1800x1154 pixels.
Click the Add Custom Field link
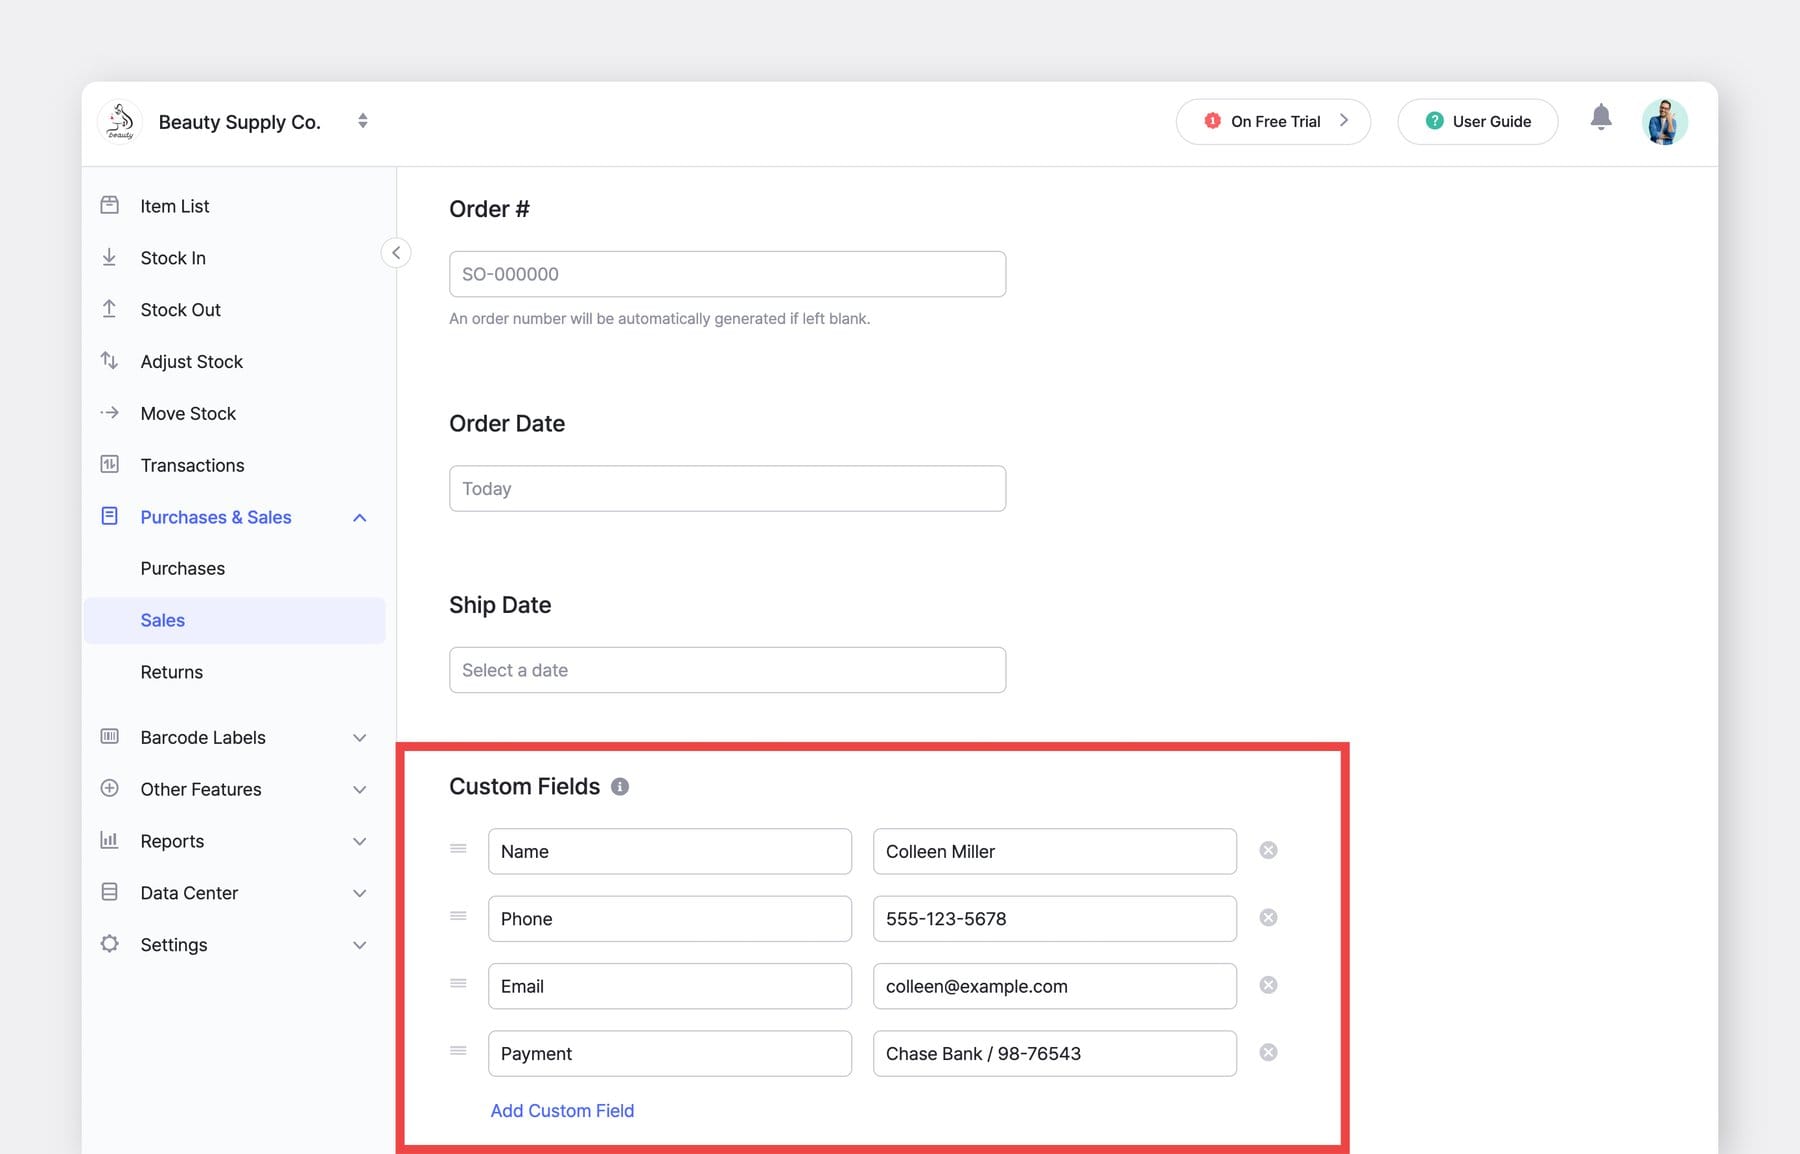point(562,1110)
